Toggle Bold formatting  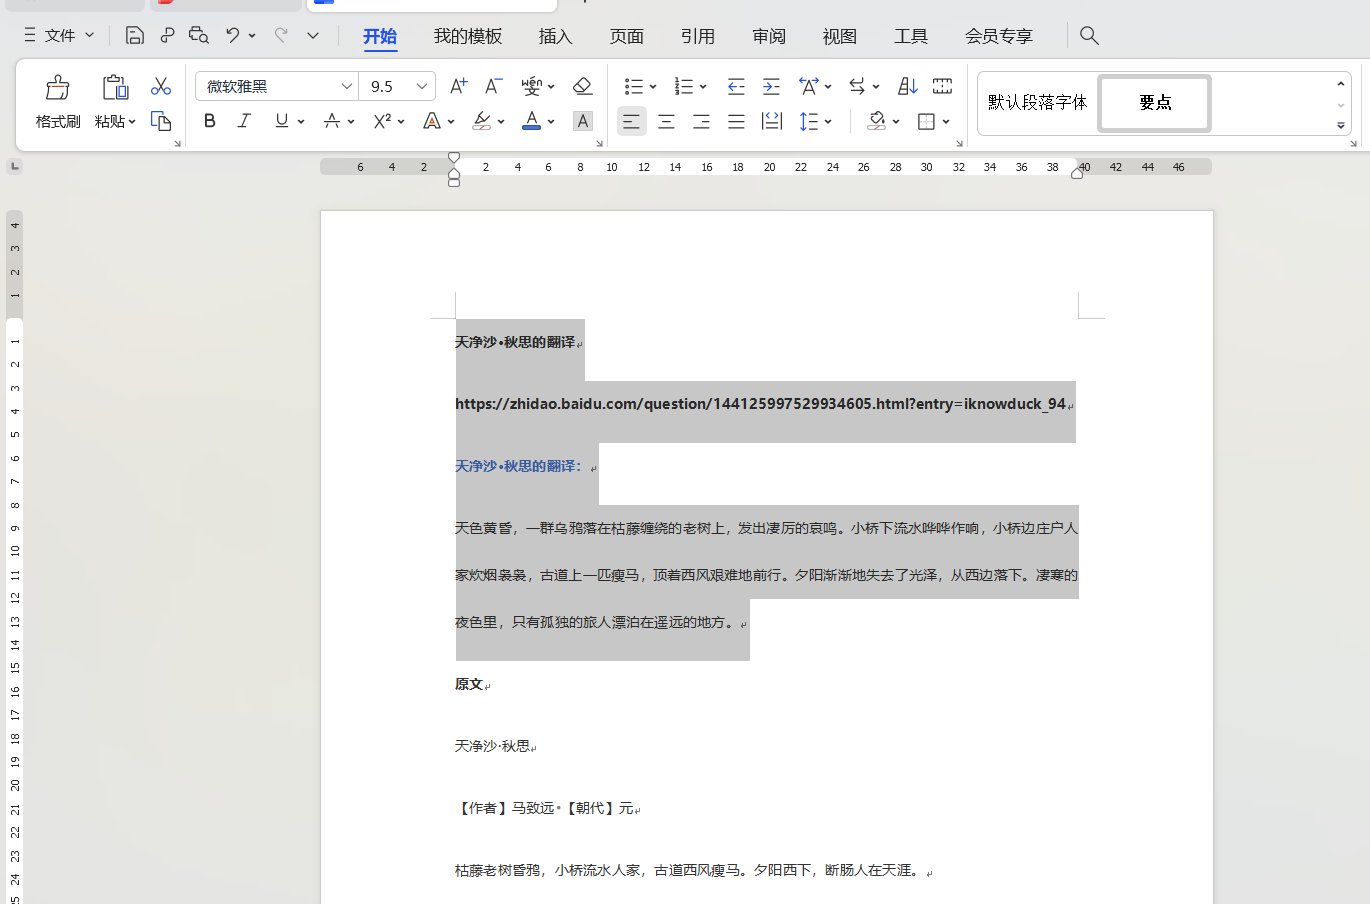210,121
